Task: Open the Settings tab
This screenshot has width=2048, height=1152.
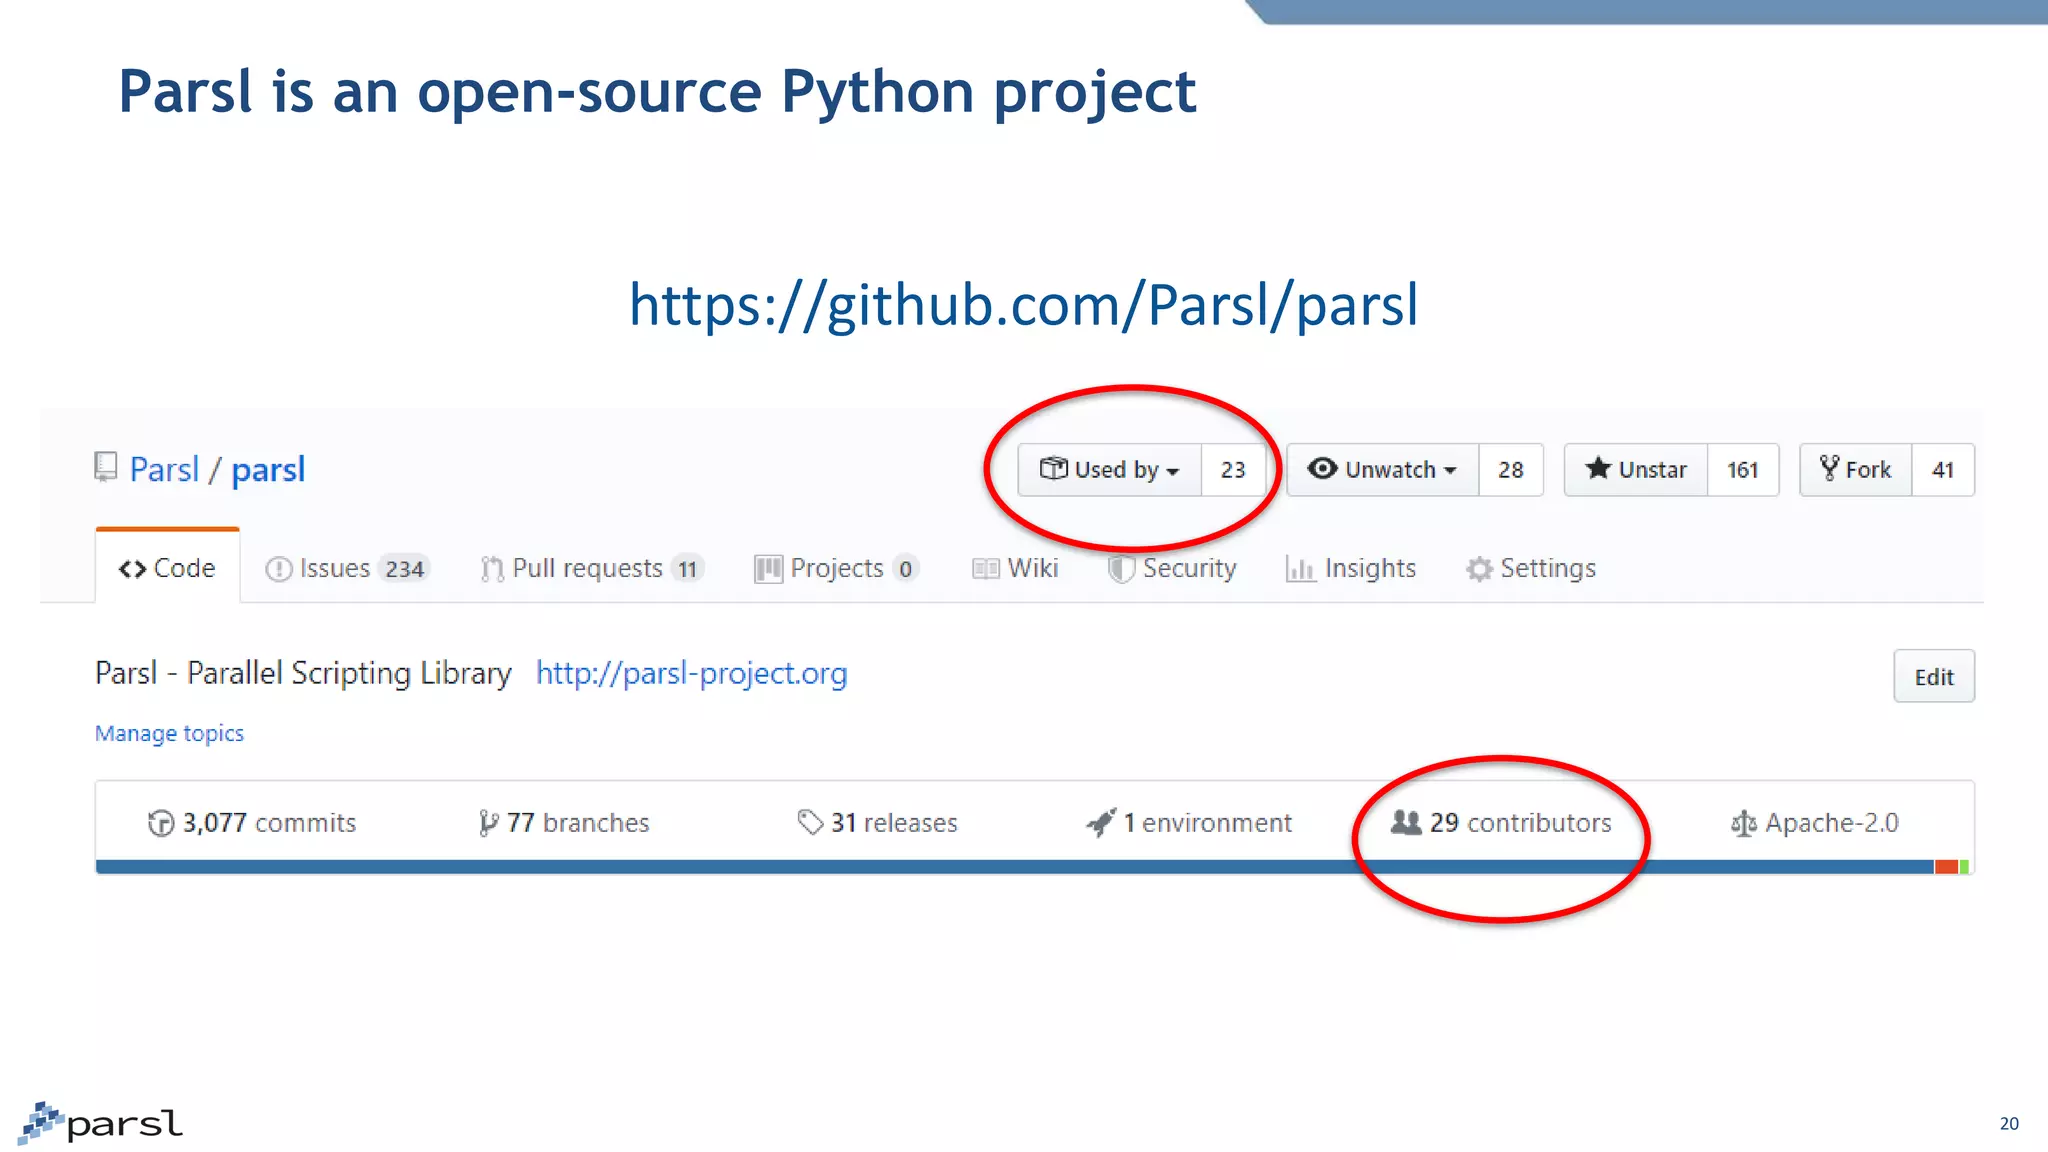Action: pos(1531,568)
